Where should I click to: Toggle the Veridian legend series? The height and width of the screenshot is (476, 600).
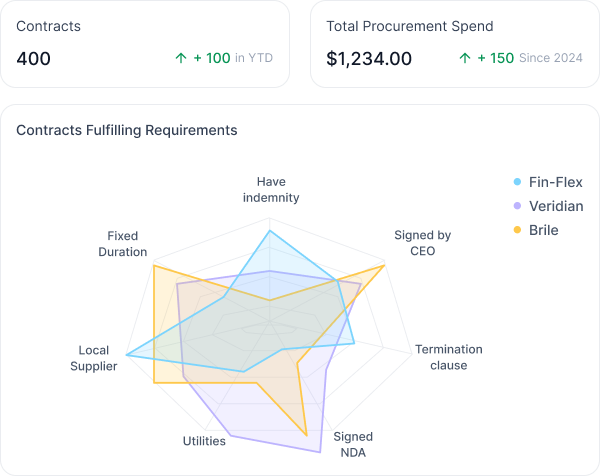555,206
